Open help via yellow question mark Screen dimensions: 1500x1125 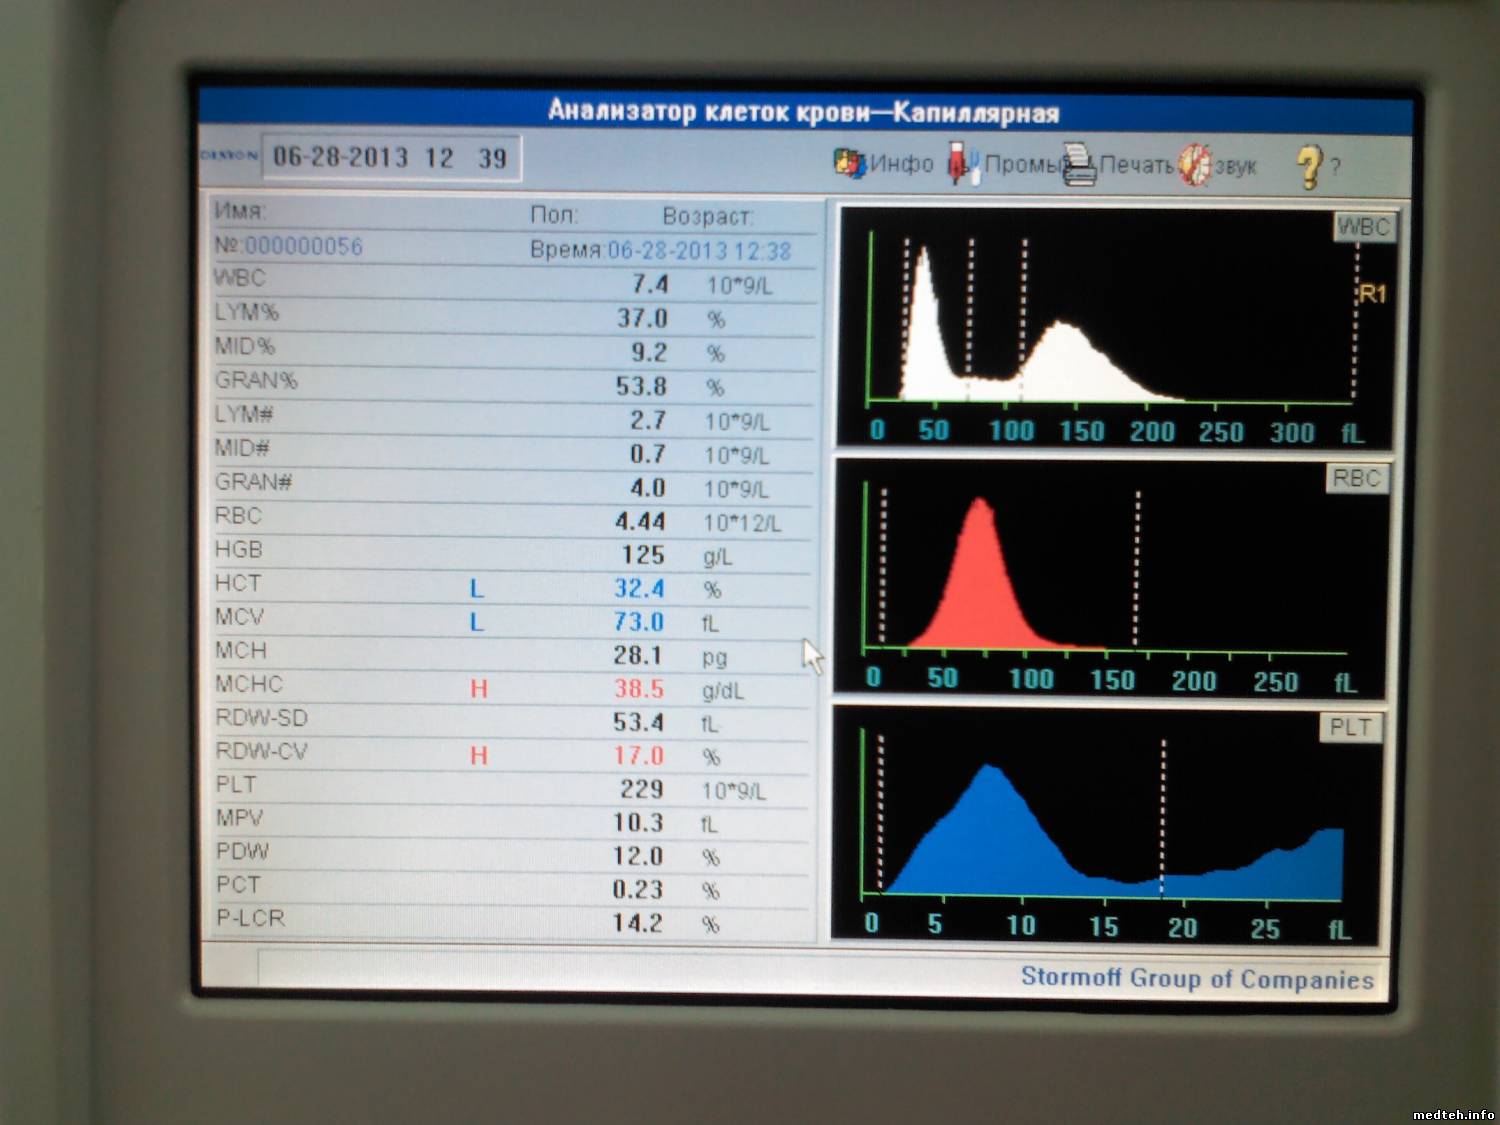point(1309,166)
